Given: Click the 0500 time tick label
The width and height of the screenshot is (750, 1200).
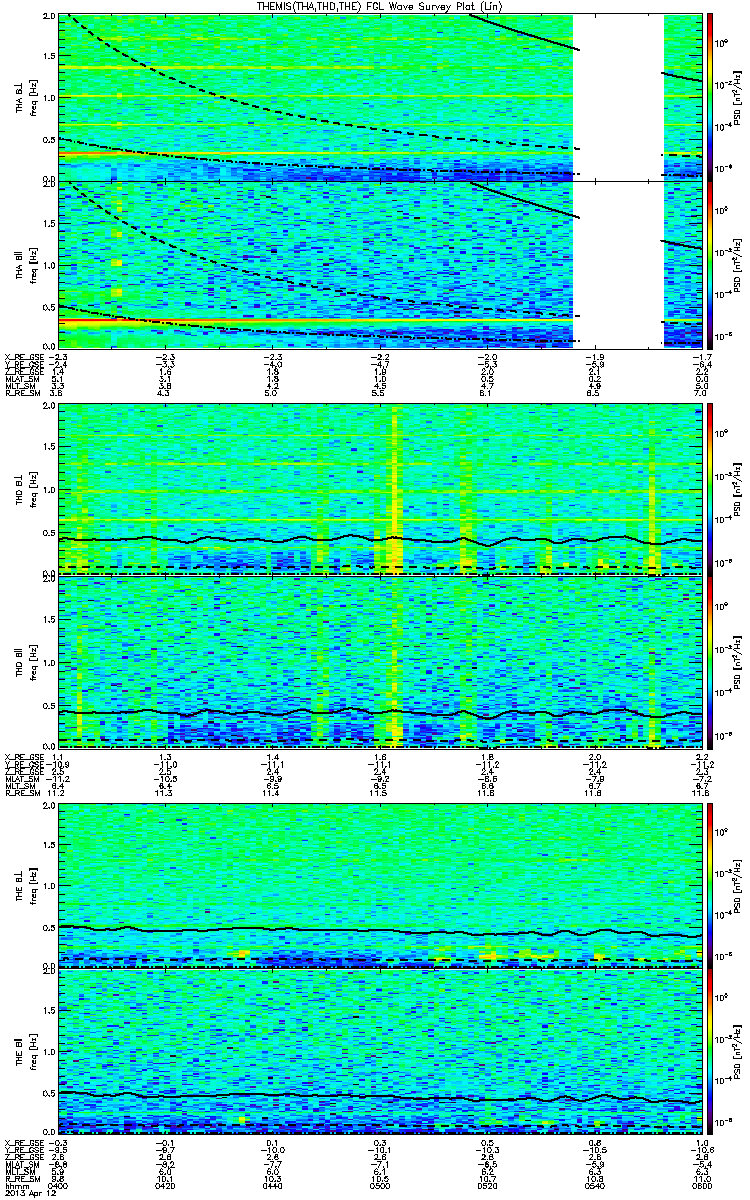Looking at the screenshot, I should [x=380, y=1184].
